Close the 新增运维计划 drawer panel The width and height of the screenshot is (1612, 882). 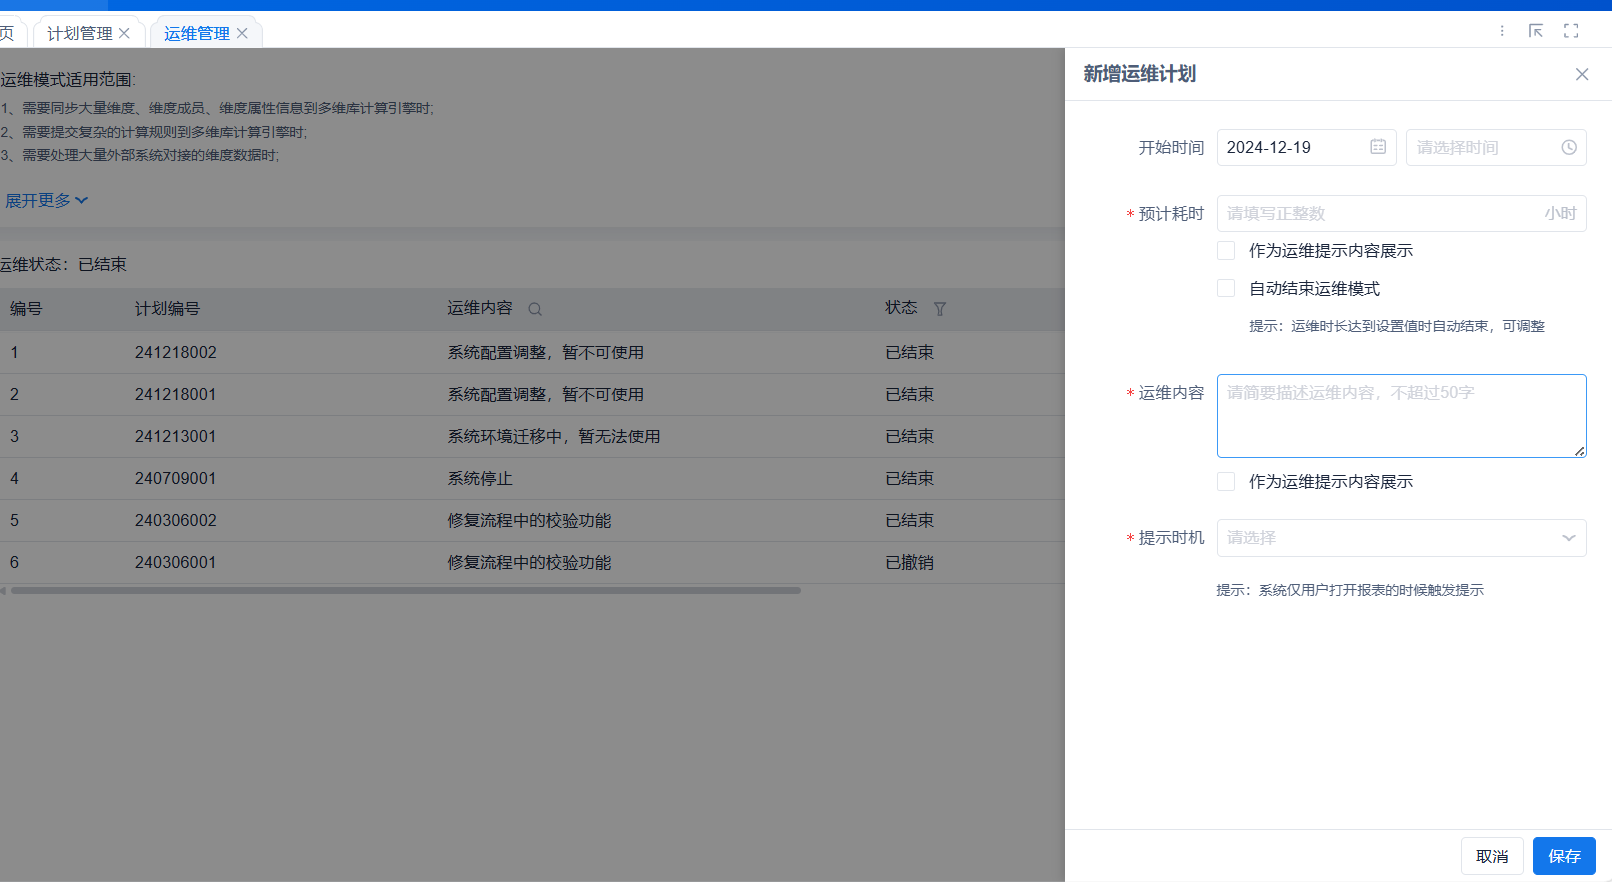coord(1581,74)
